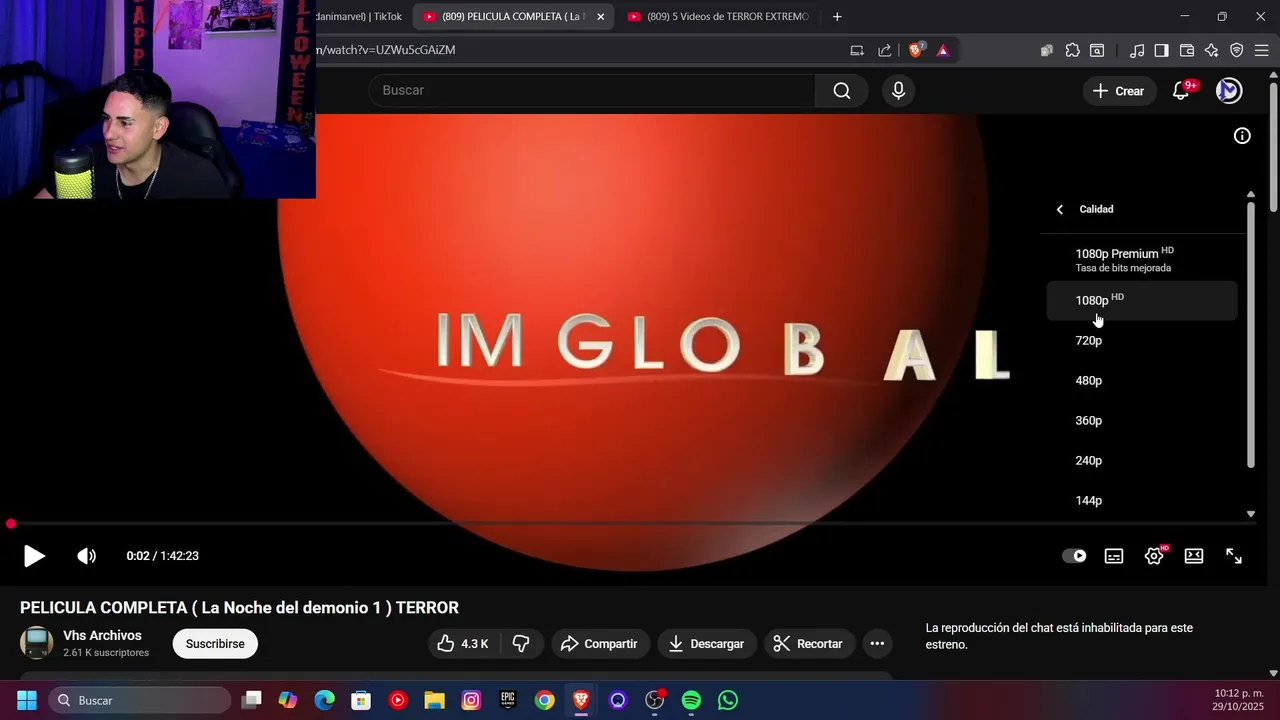Open Brave Leo AI sparkle icon
This screenshot has width=1280, height=720.
[x=1211, y=50]
